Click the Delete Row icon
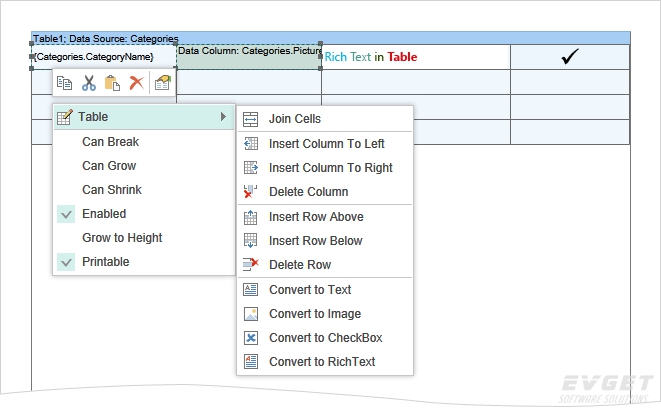Image resolution: width=661 pixels, height=409 pixels. click(250, 264)
